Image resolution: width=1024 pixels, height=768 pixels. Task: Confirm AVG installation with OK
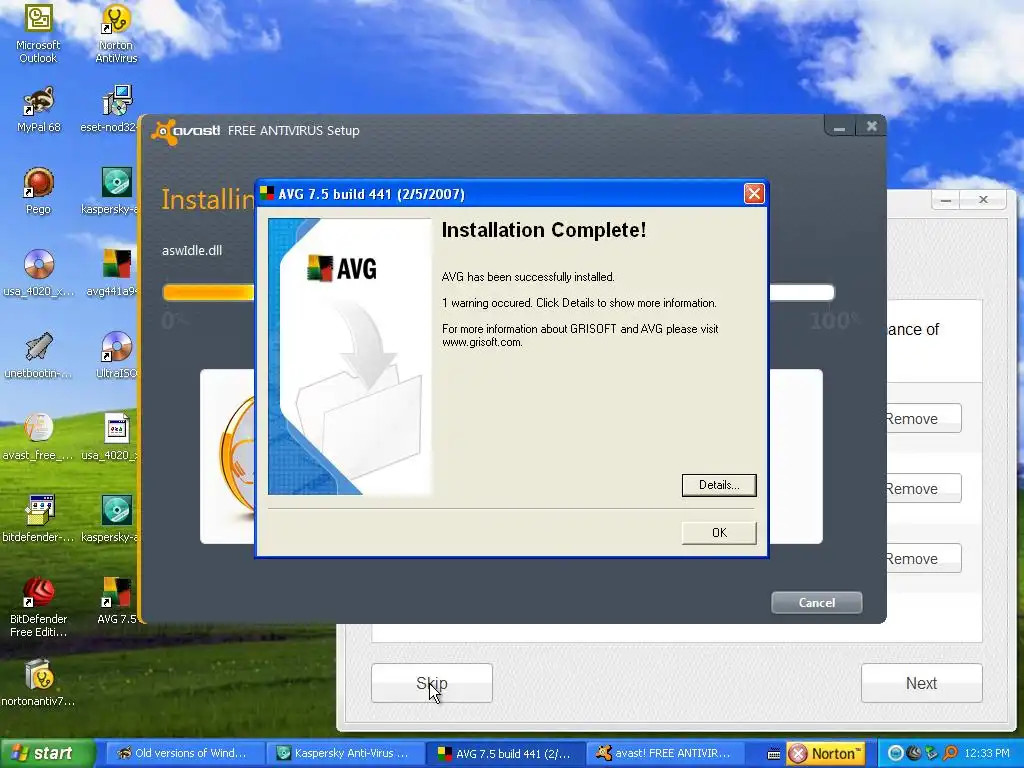click(x=719, y=533)
